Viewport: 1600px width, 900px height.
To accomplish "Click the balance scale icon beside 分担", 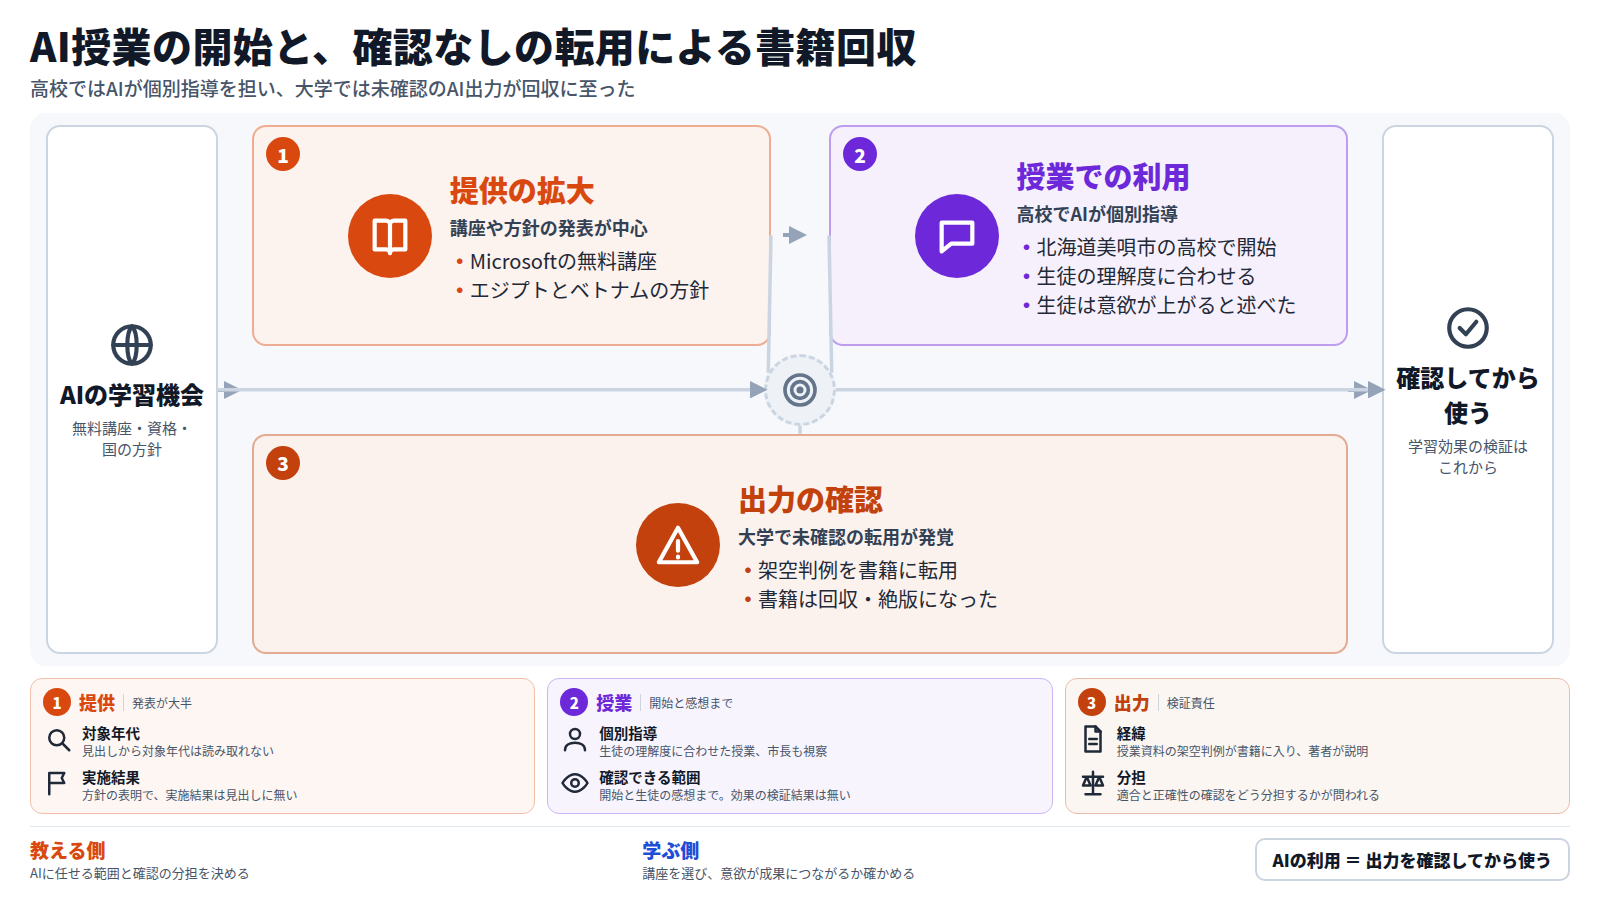I will point(1093,783).
